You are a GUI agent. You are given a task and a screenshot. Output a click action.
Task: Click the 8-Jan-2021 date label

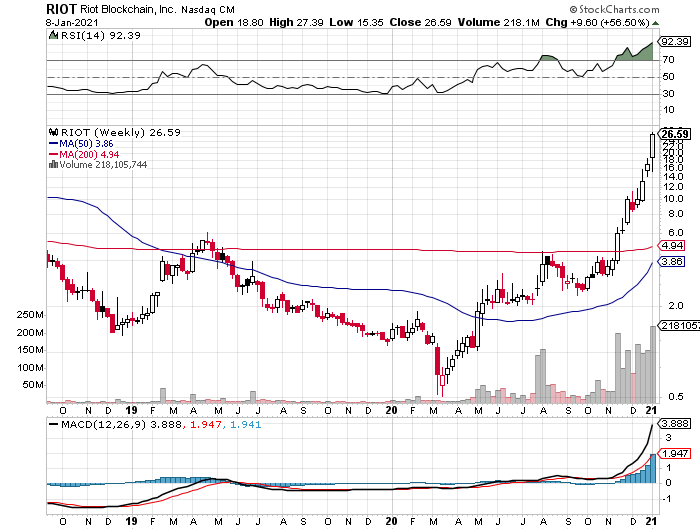72,22
